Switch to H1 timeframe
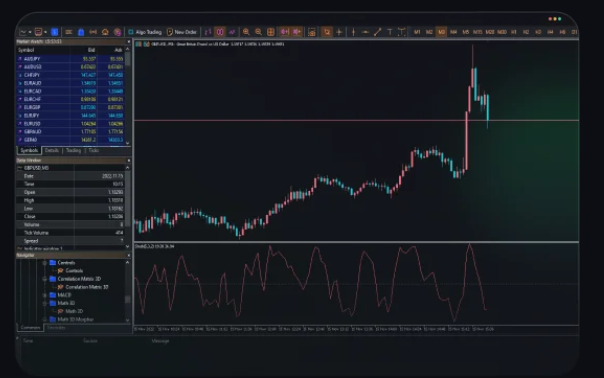 [x=514, y=32]
